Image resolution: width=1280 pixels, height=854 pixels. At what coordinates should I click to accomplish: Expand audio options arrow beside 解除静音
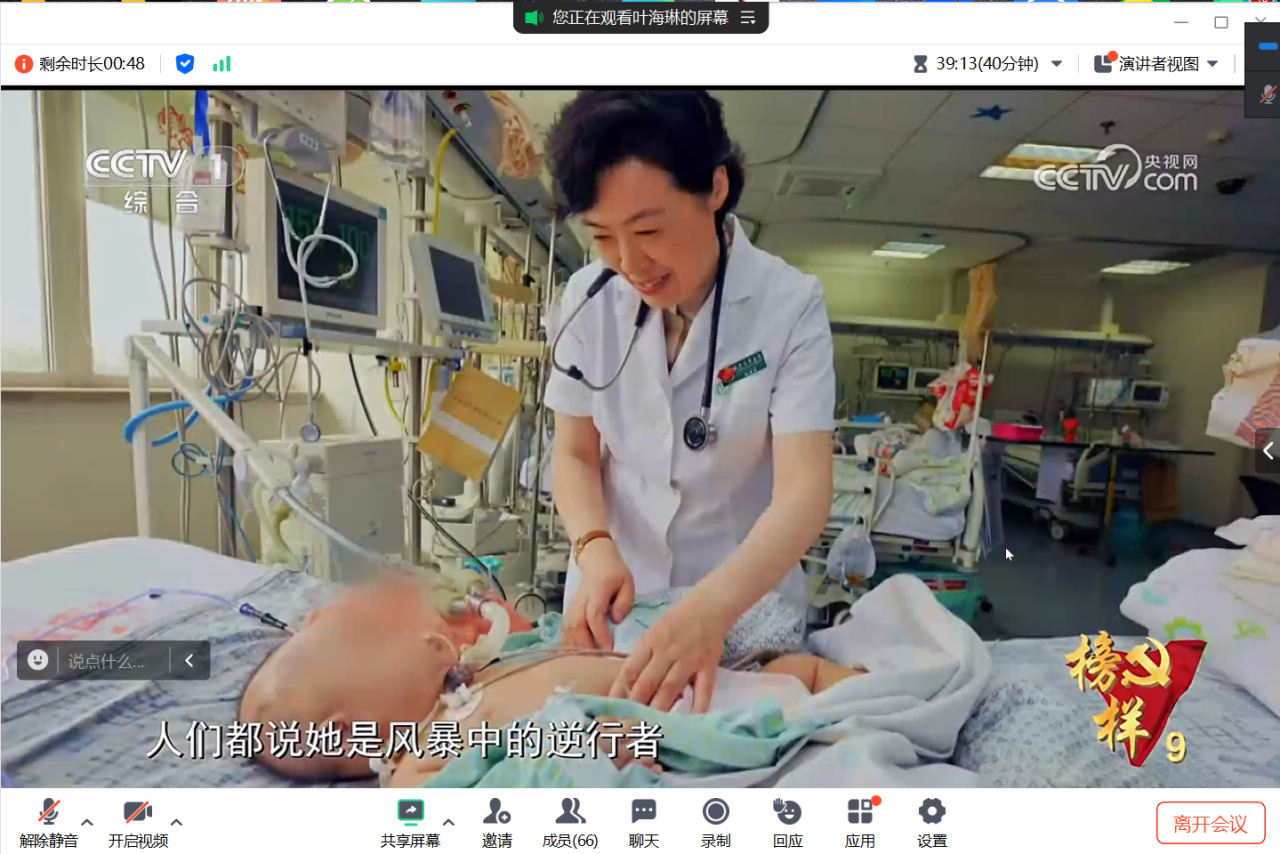click(87, 822)
